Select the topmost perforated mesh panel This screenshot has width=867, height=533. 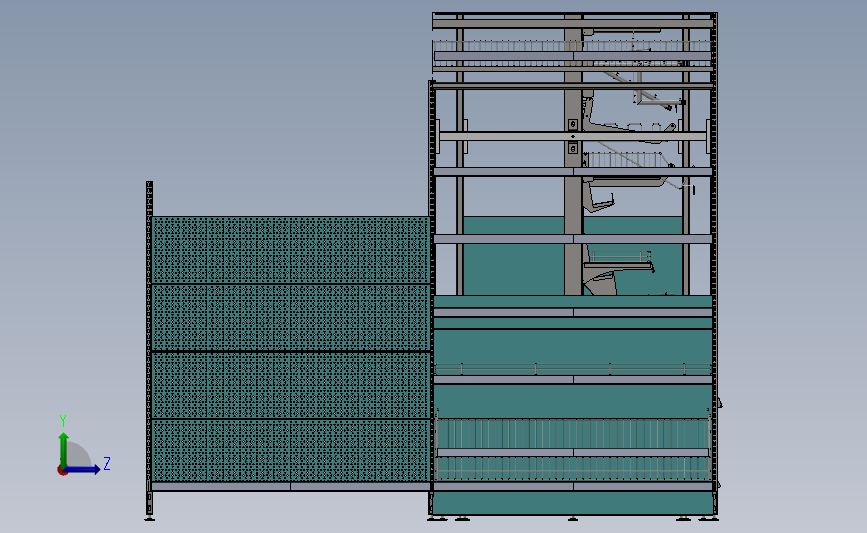[x=291, y=250]
